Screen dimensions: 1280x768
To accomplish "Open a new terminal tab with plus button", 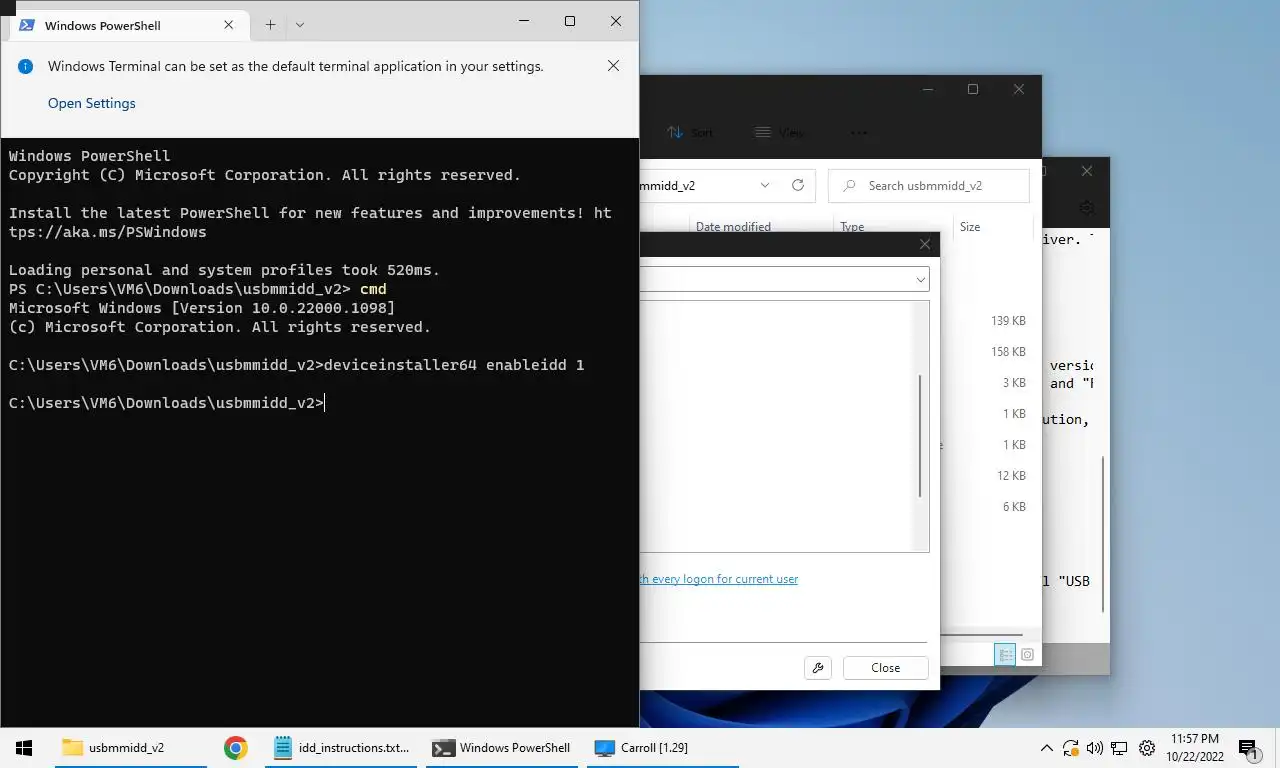I will click(270, 25).
